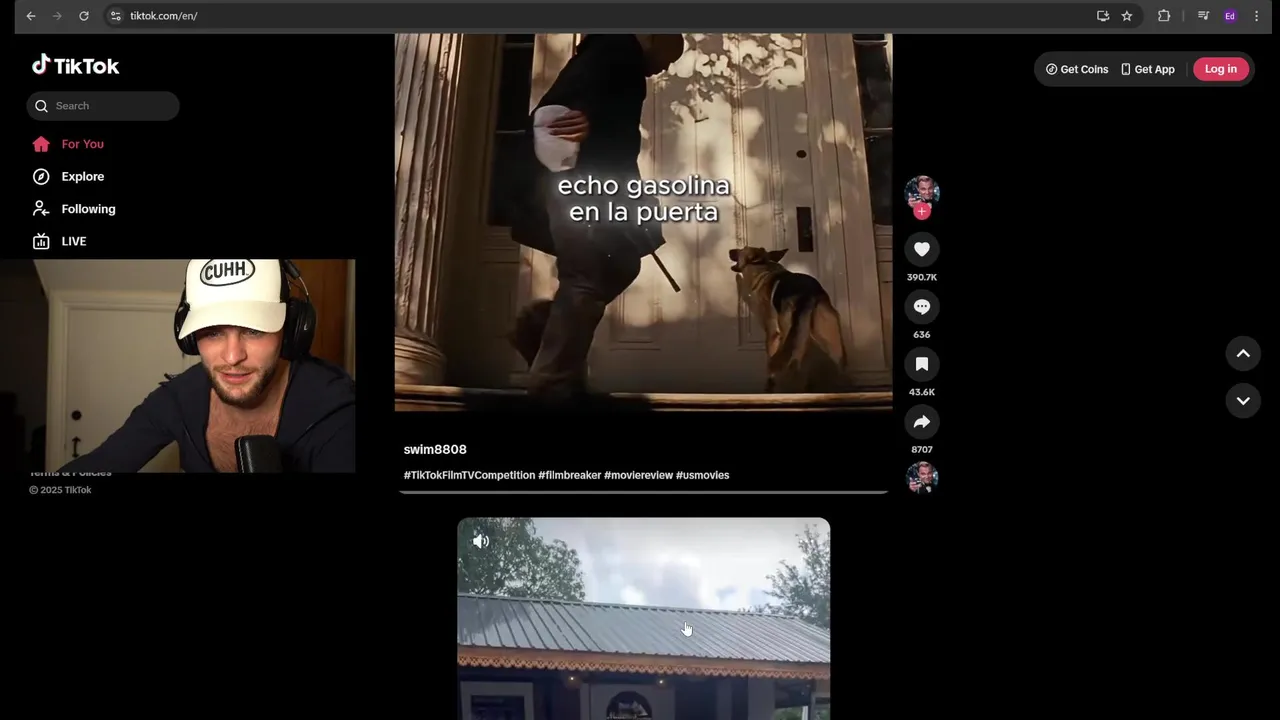1280x720 pixels.
Task: Click the TikTok logo
Action: point(76,65)
